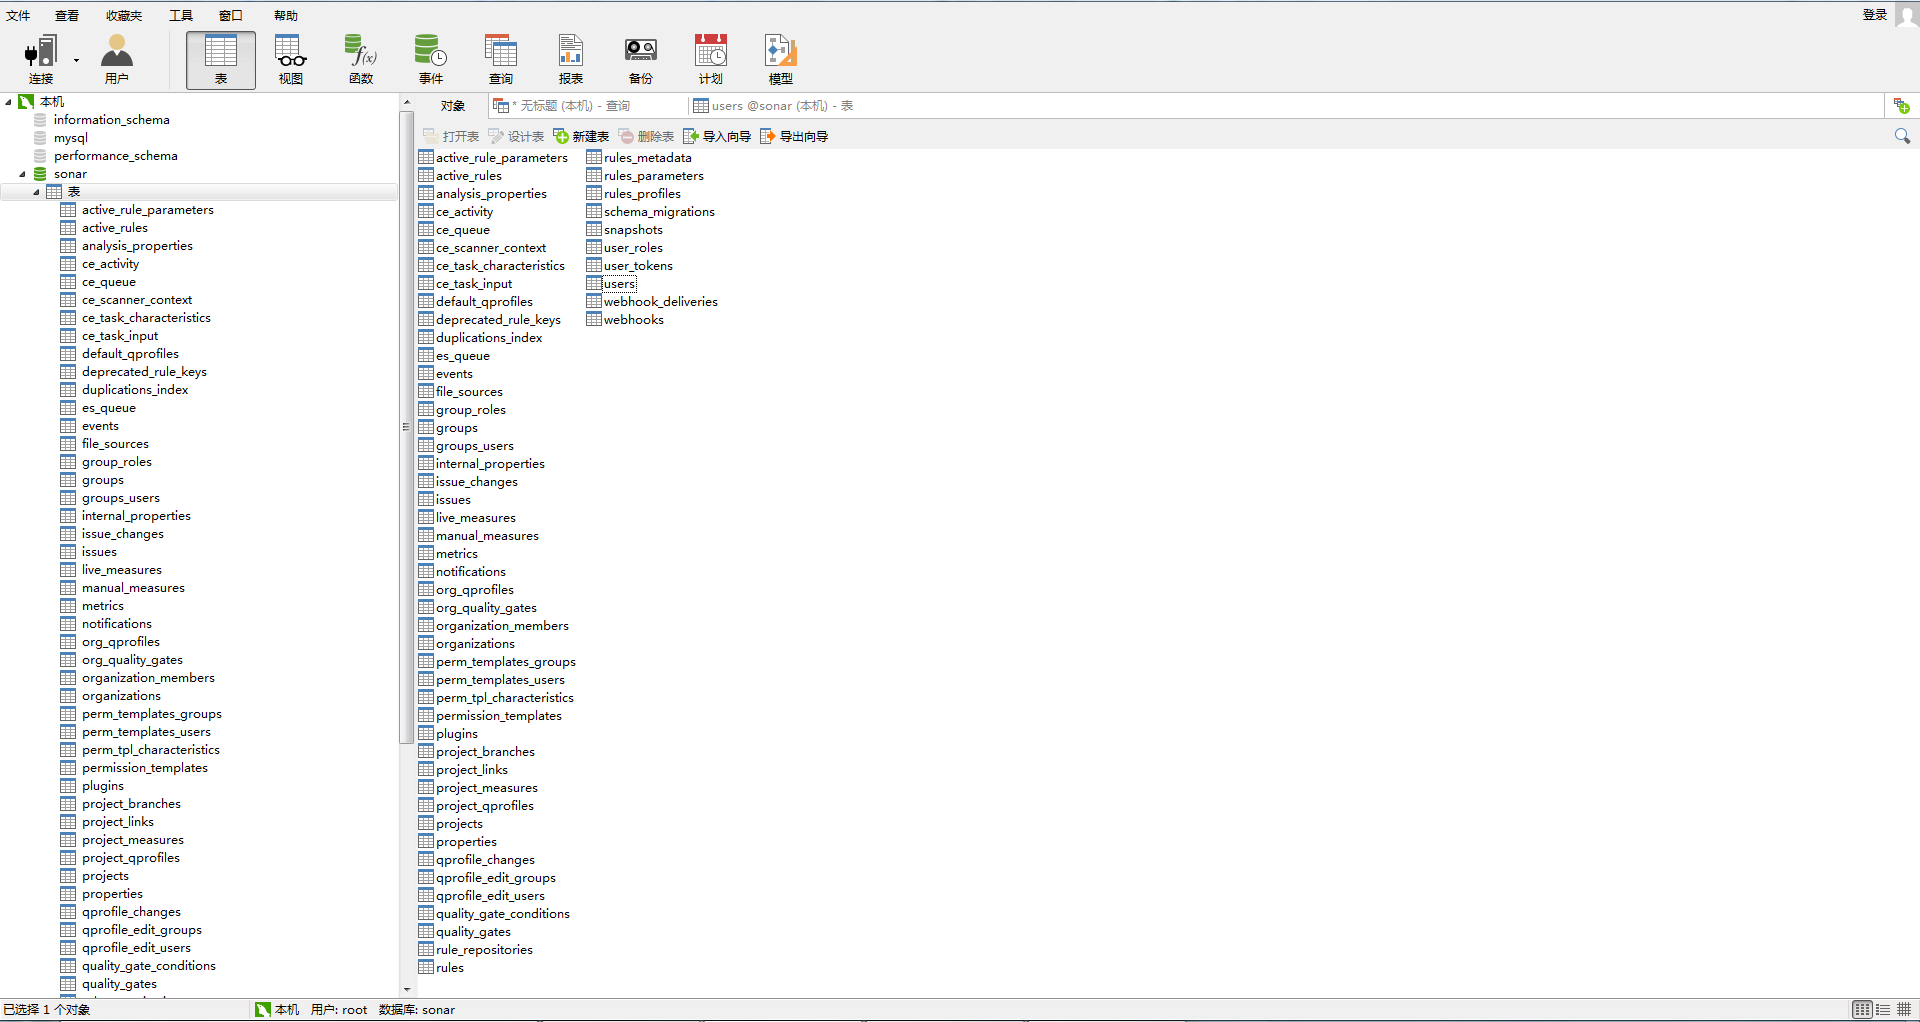
Task: Open the Schedule (计划) toolbar icon
Action: pyautogui.click(x=711, y=59)
